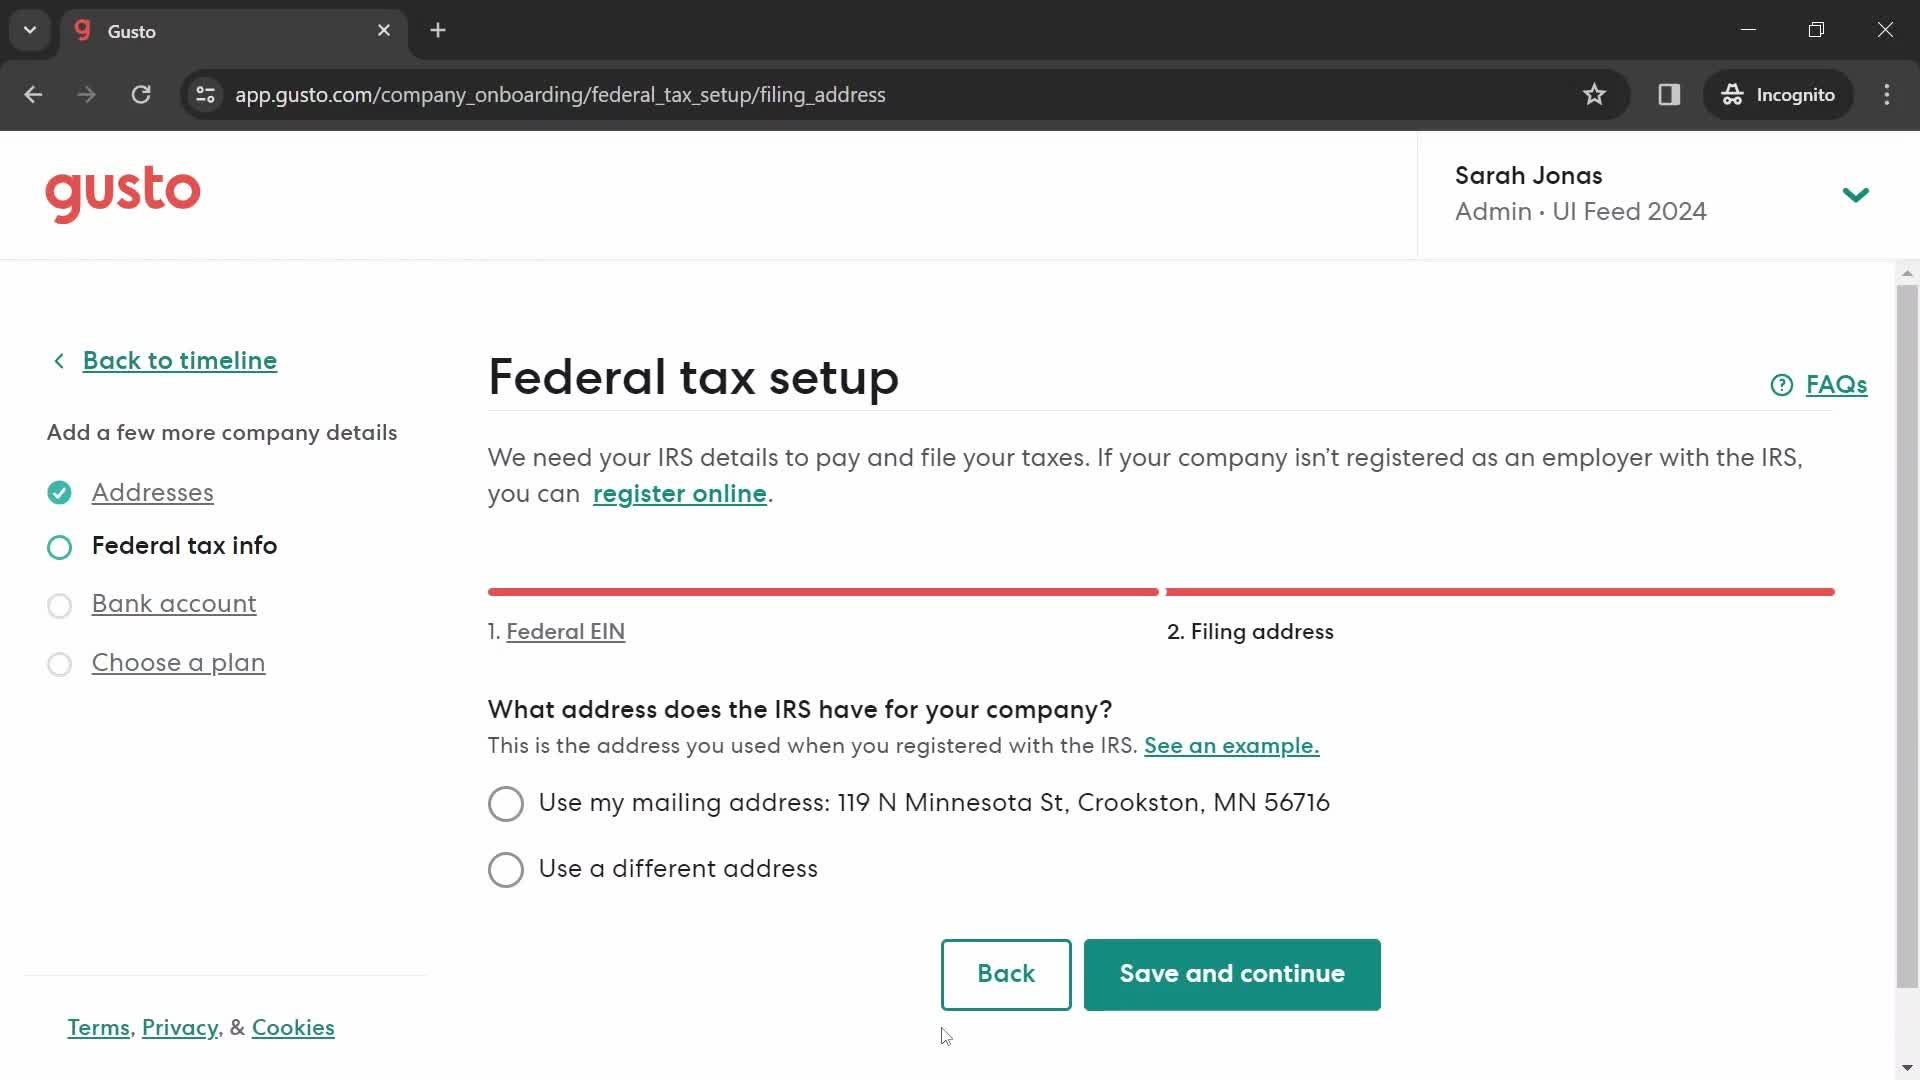Select use a different address option
This screenshot has height=1080, width=1920.
(505, 869)
